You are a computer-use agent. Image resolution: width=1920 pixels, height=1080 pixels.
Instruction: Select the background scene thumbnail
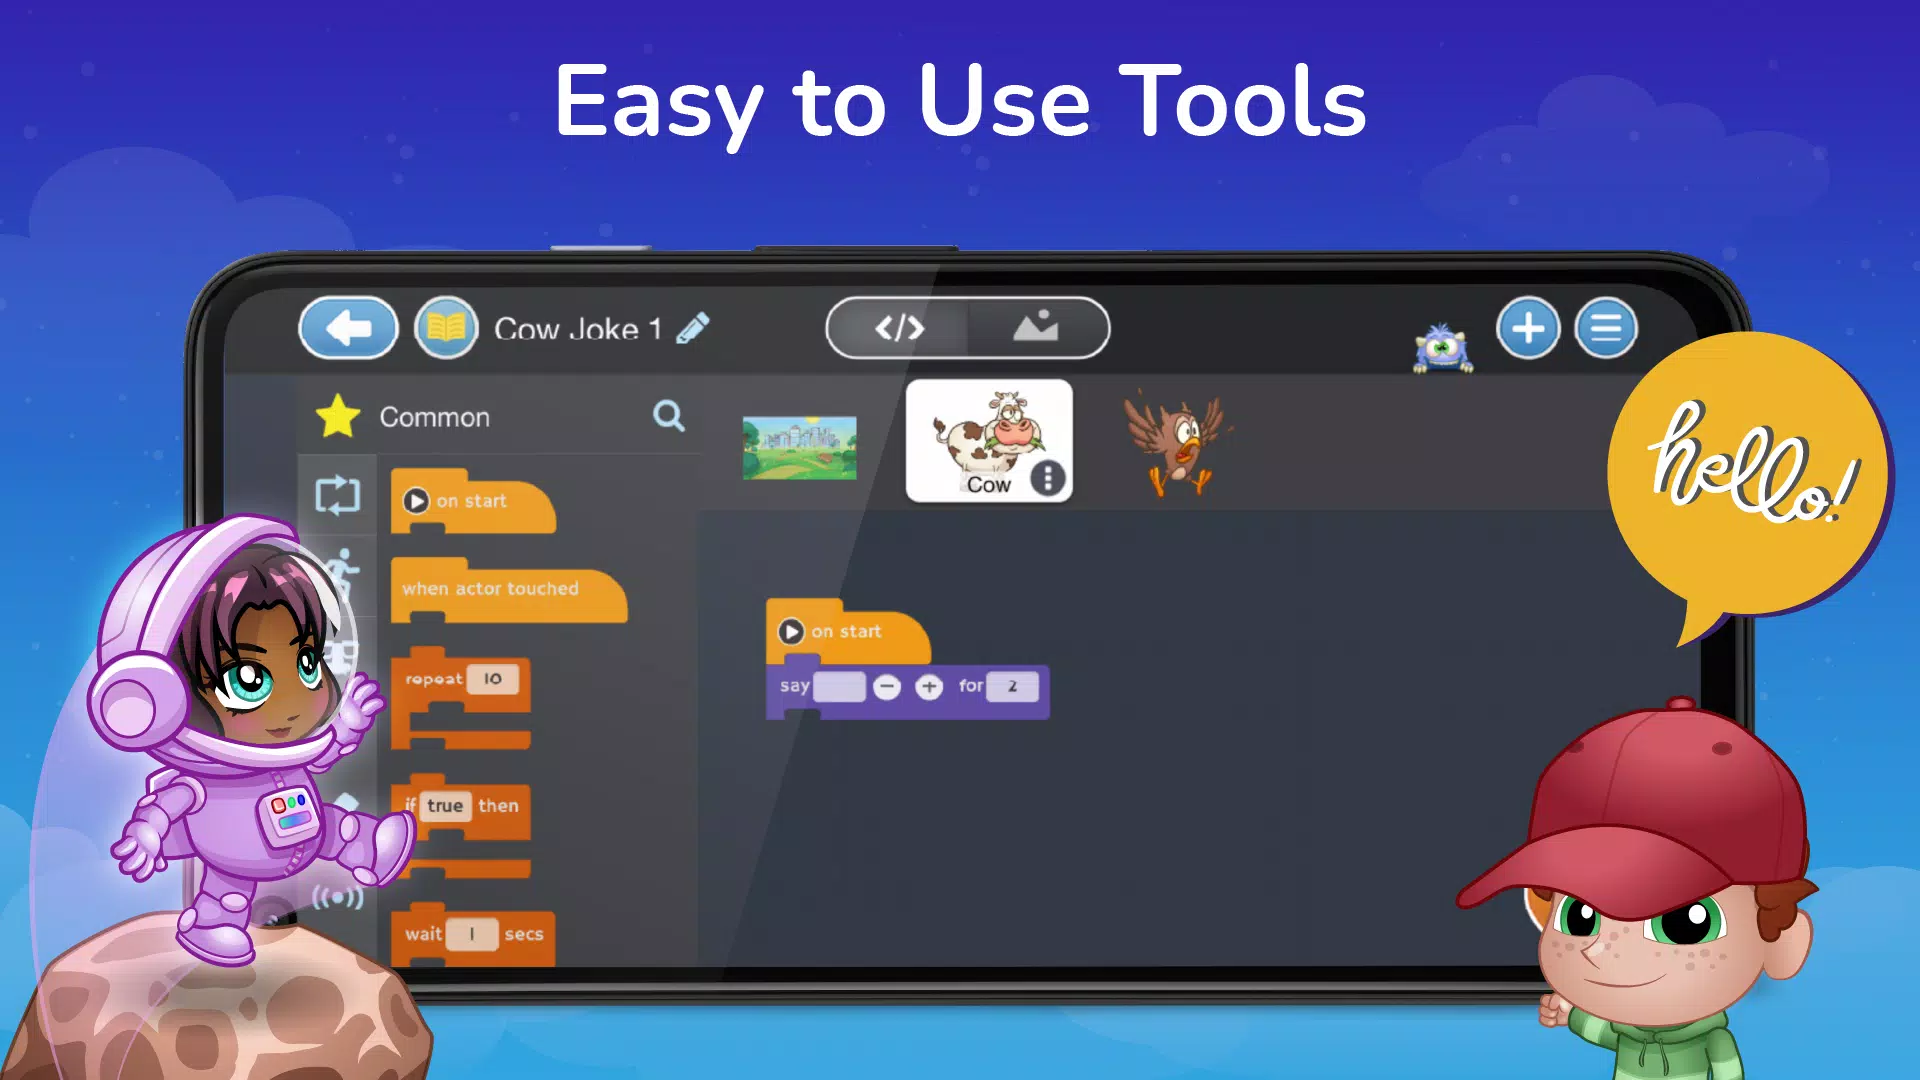point(799,440)
